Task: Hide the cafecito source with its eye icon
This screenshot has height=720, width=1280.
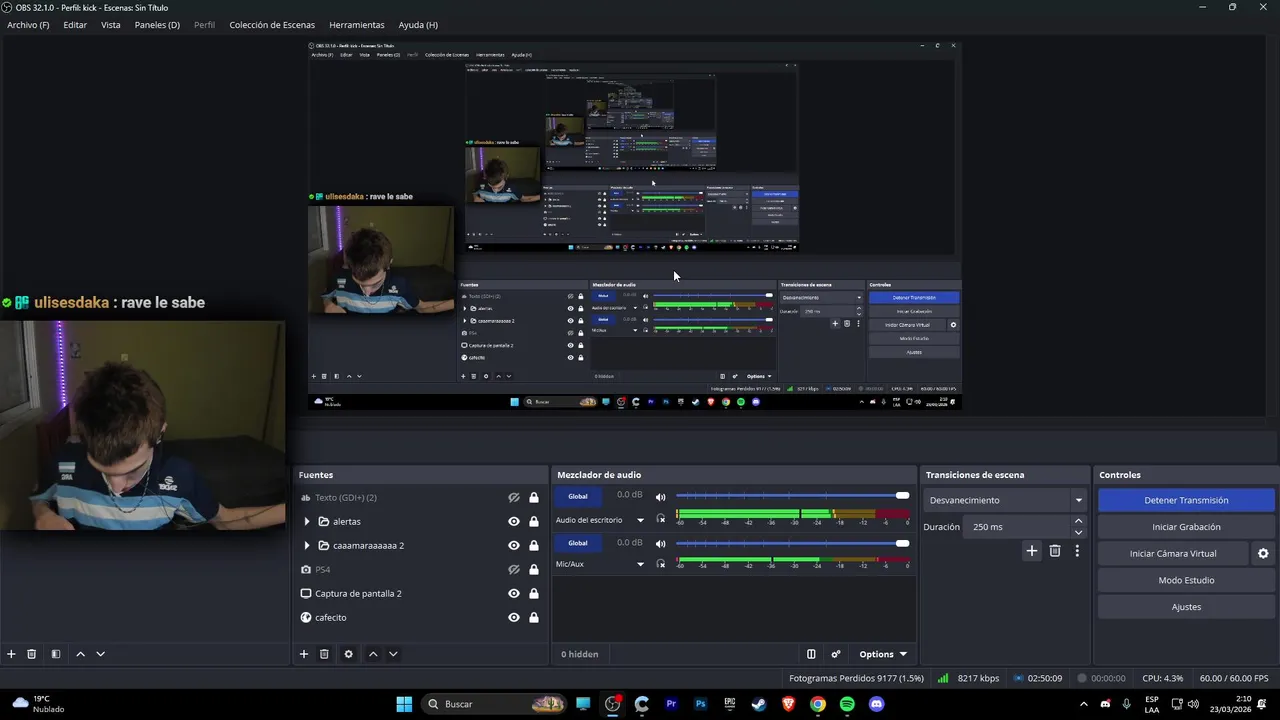Action: [x=514, y=618]
